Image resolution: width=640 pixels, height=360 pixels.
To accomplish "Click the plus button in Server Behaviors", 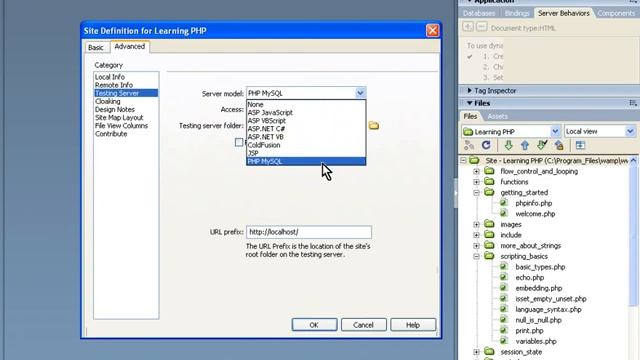I will 468,27.
